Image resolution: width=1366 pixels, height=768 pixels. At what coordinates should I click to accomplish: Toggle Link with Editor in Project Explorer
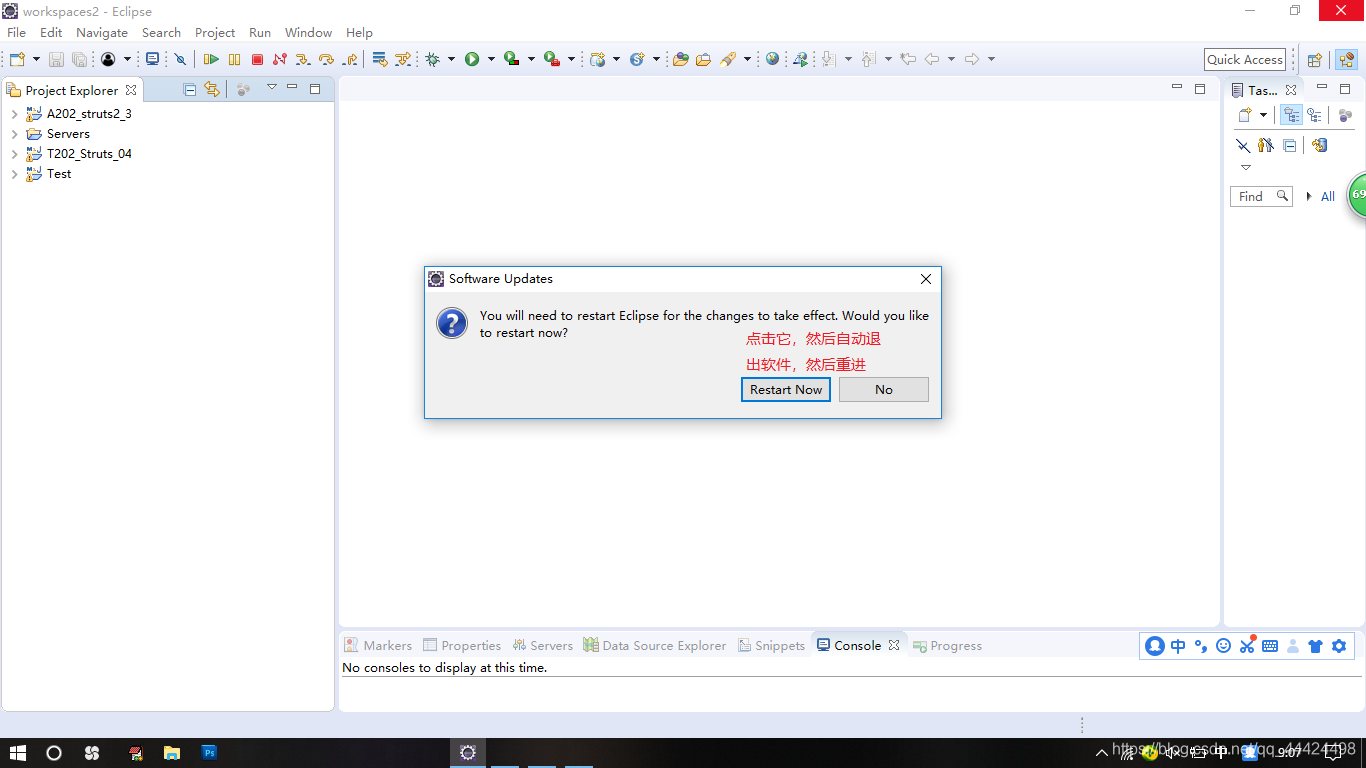[x=212, y=89]
